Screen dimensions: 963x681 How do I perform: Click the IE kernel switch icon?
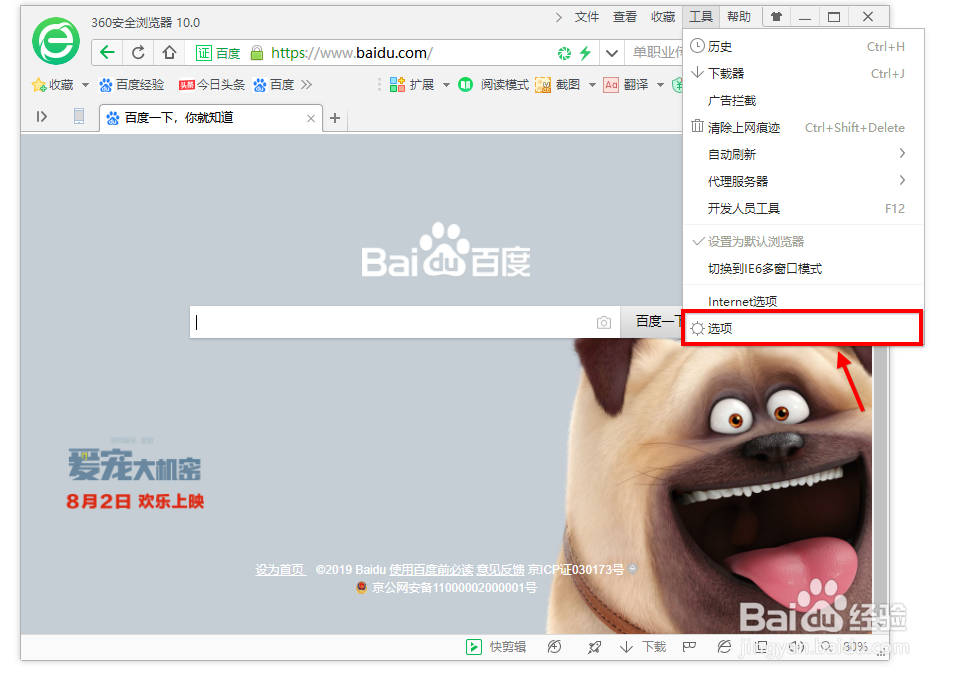725,647
